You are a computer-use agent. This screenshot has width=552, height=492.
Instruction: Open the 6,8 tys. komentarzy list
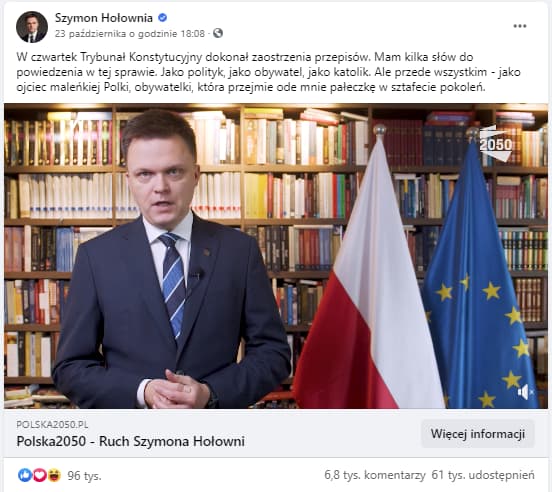pyautogui.click(x=375, y=475)
